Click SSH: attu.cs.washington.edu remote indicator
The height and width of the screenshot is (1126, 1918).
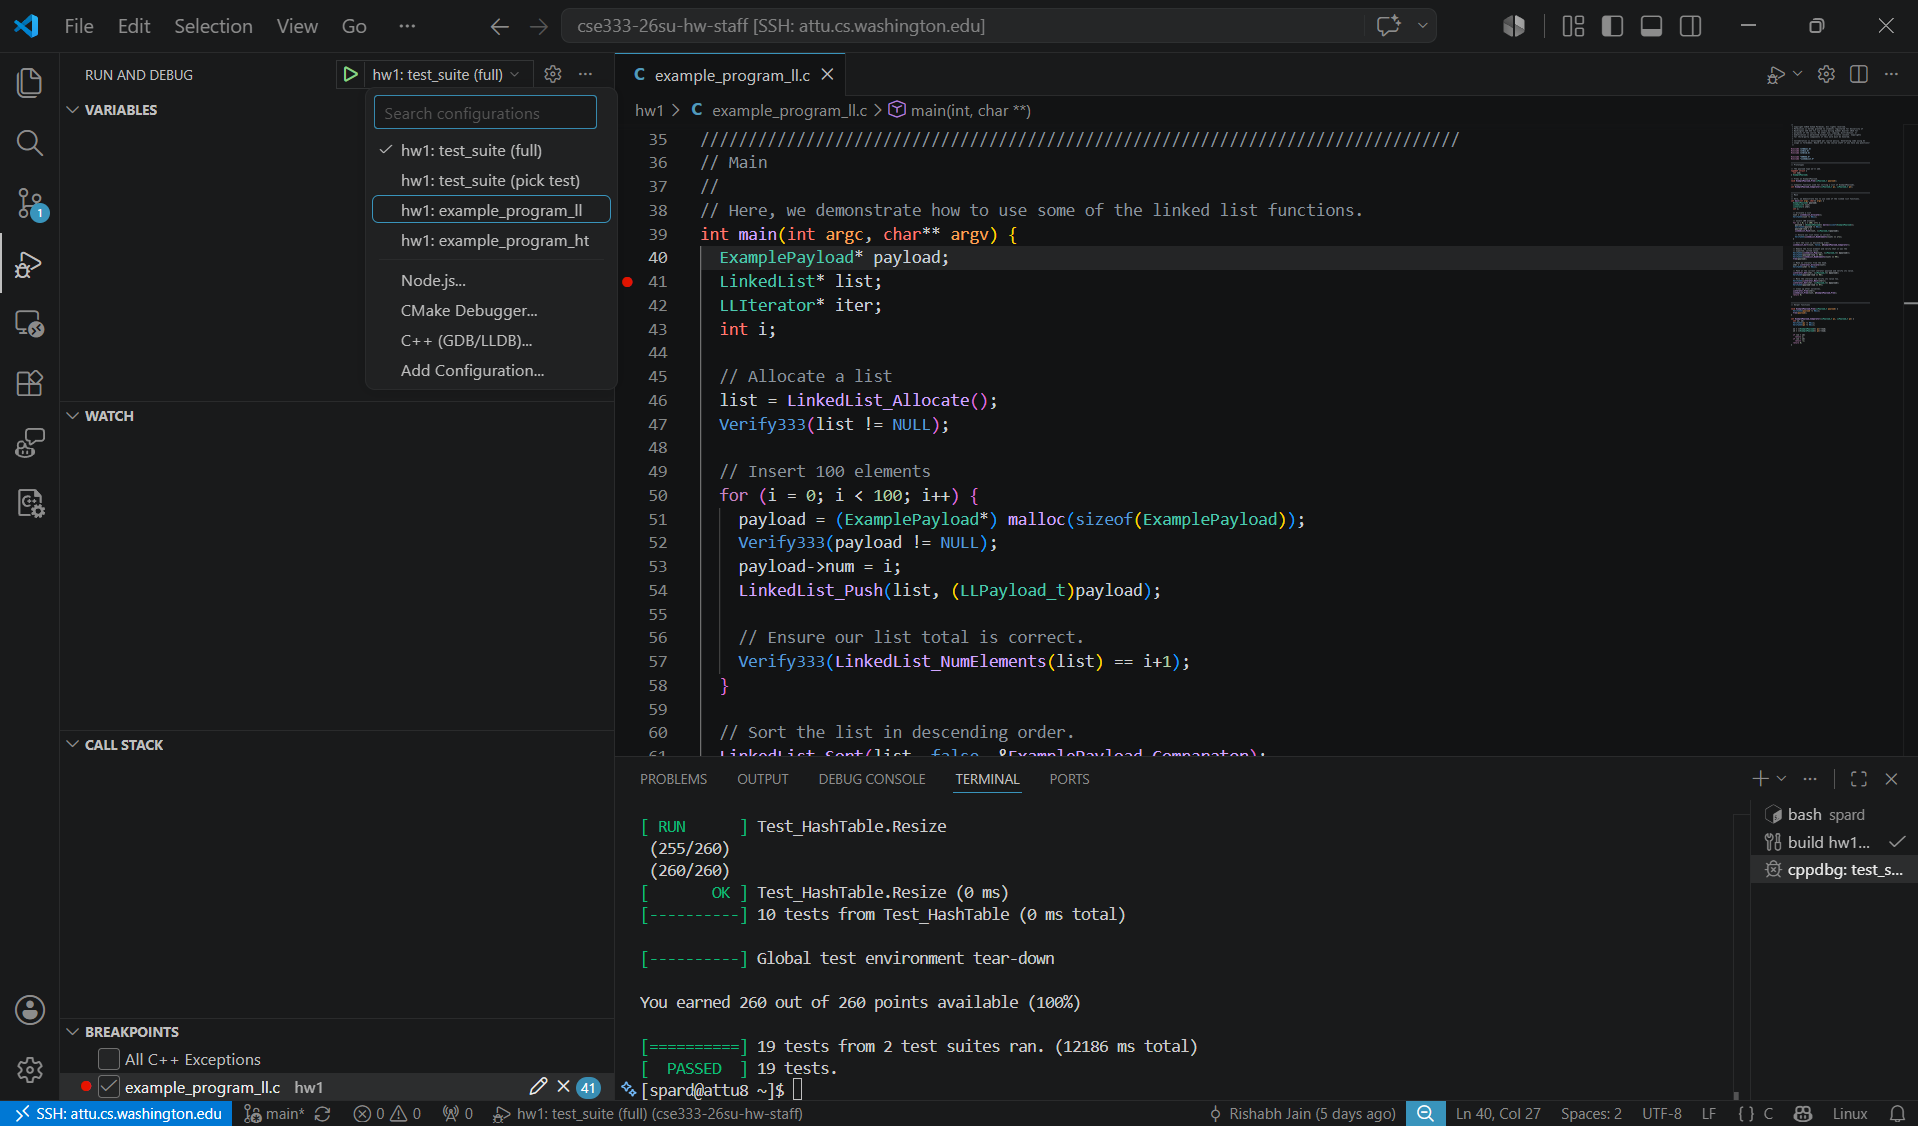coord(117,1114)
